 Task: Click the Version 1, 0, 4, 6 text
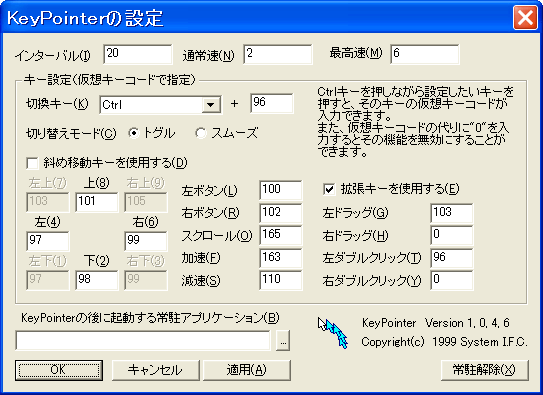[x=467, y=323]
